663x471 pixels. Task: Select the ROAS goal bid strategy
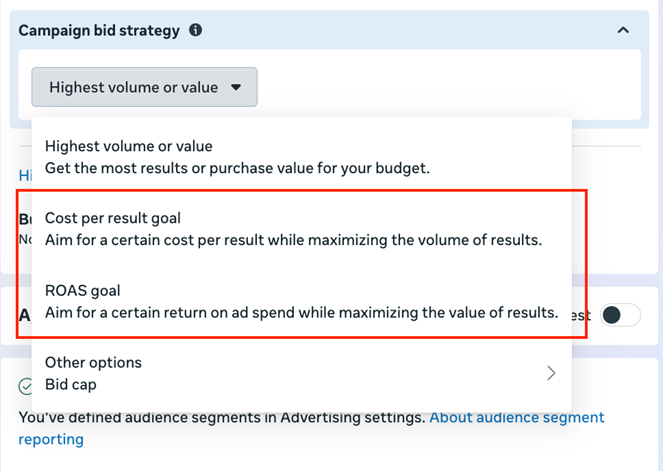pyautogui.click(x=82, y=291)
